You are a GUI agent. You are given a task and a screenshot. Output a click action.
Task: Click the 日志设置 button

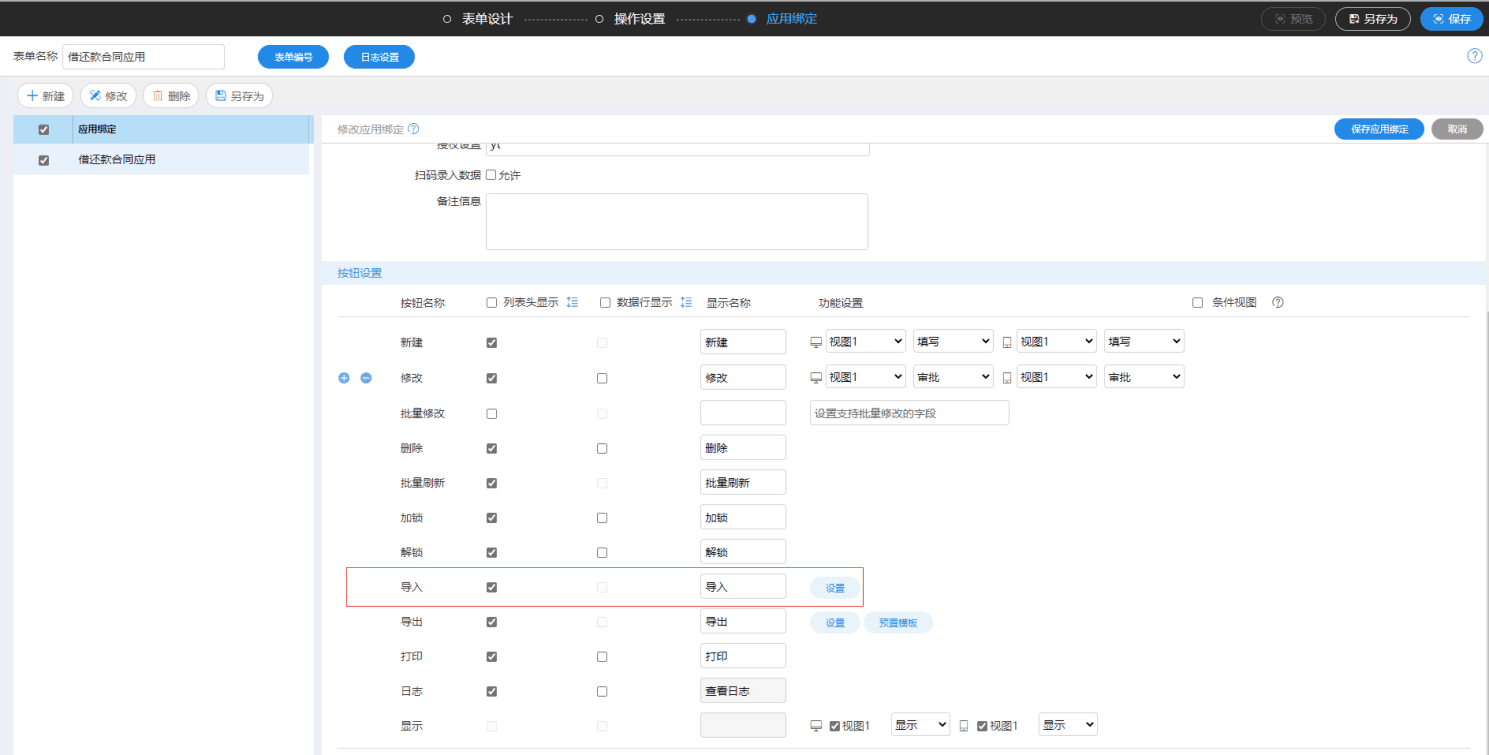point(379,57)
